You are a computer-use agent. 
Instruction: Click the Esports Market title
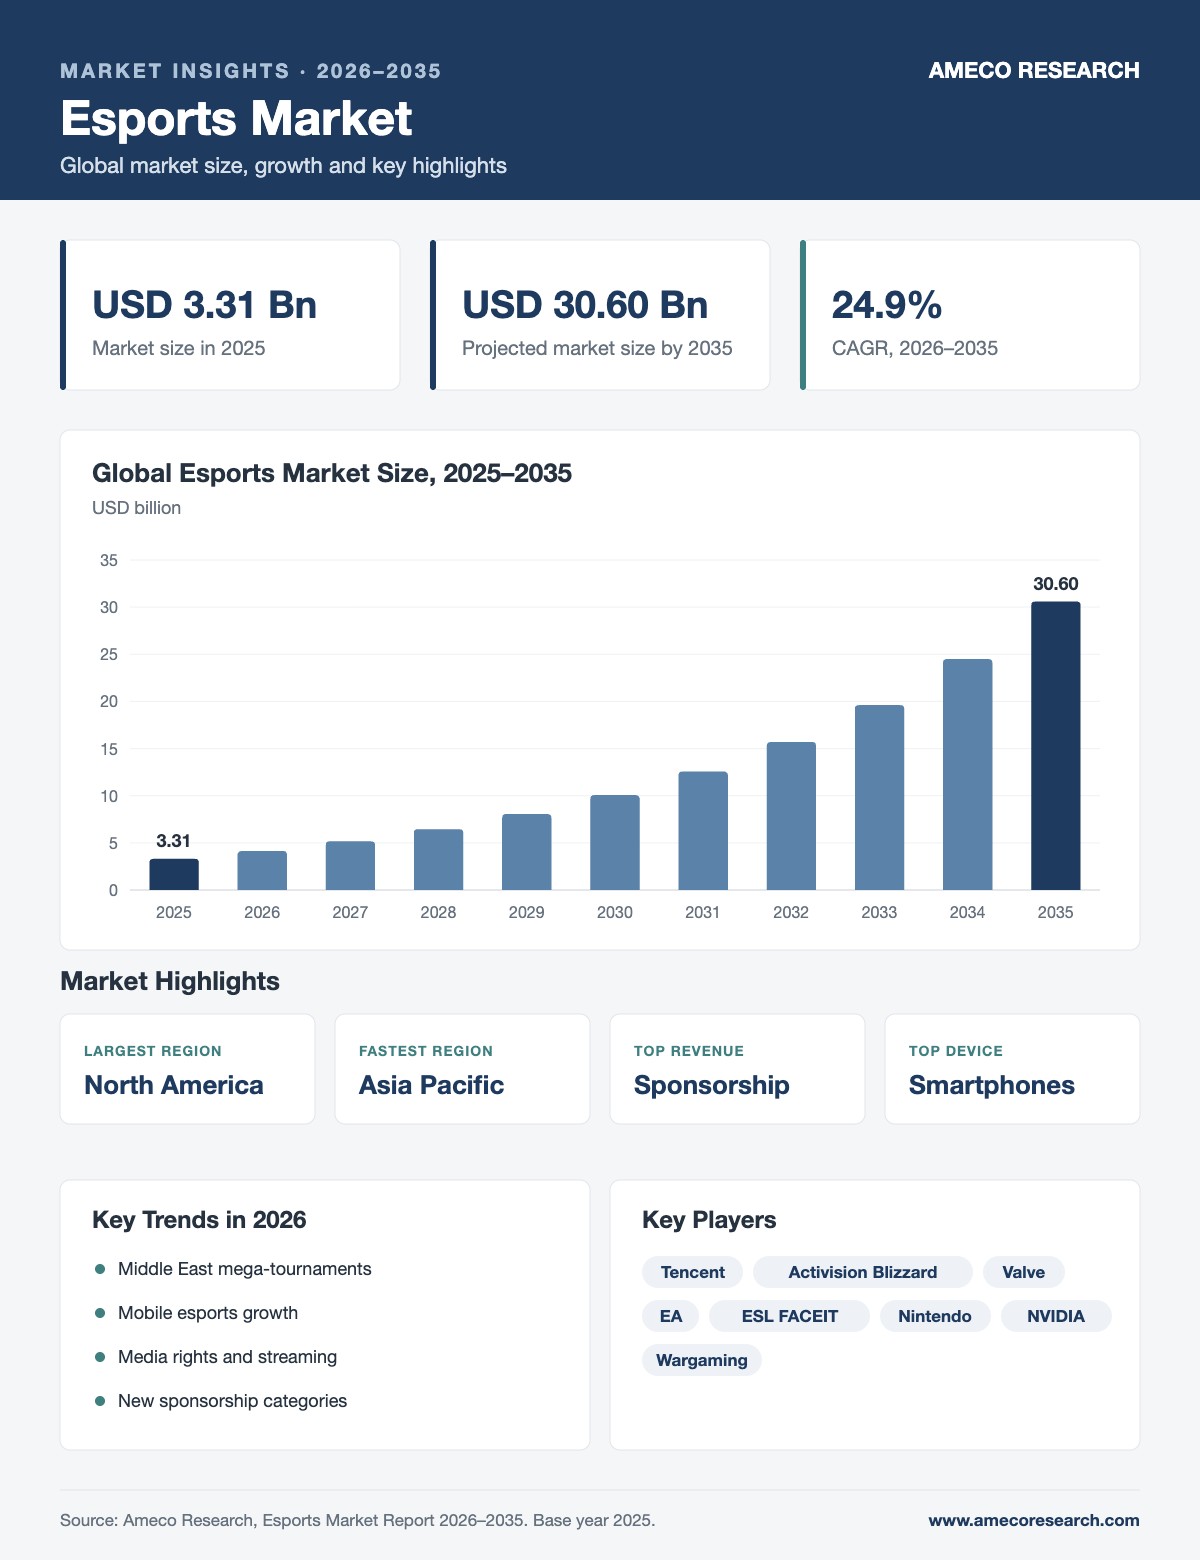pos(236,118)
